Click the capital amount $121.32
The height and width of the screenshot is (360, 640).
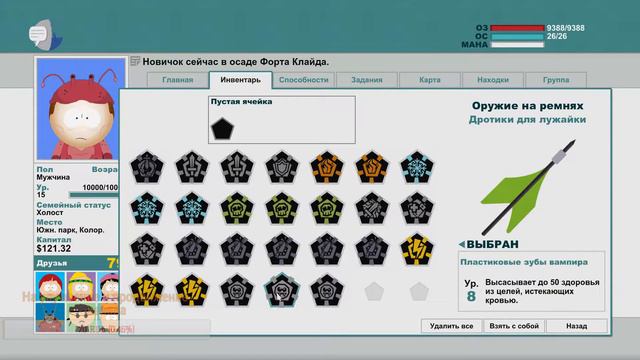pos(53,249)
